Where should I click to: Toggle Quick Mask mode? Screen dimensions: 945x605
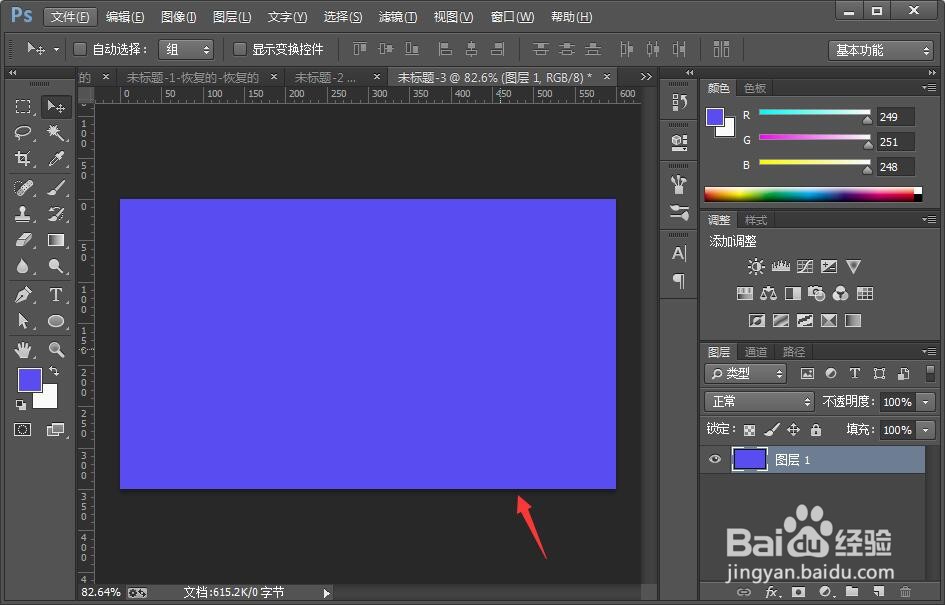[23, 430]
